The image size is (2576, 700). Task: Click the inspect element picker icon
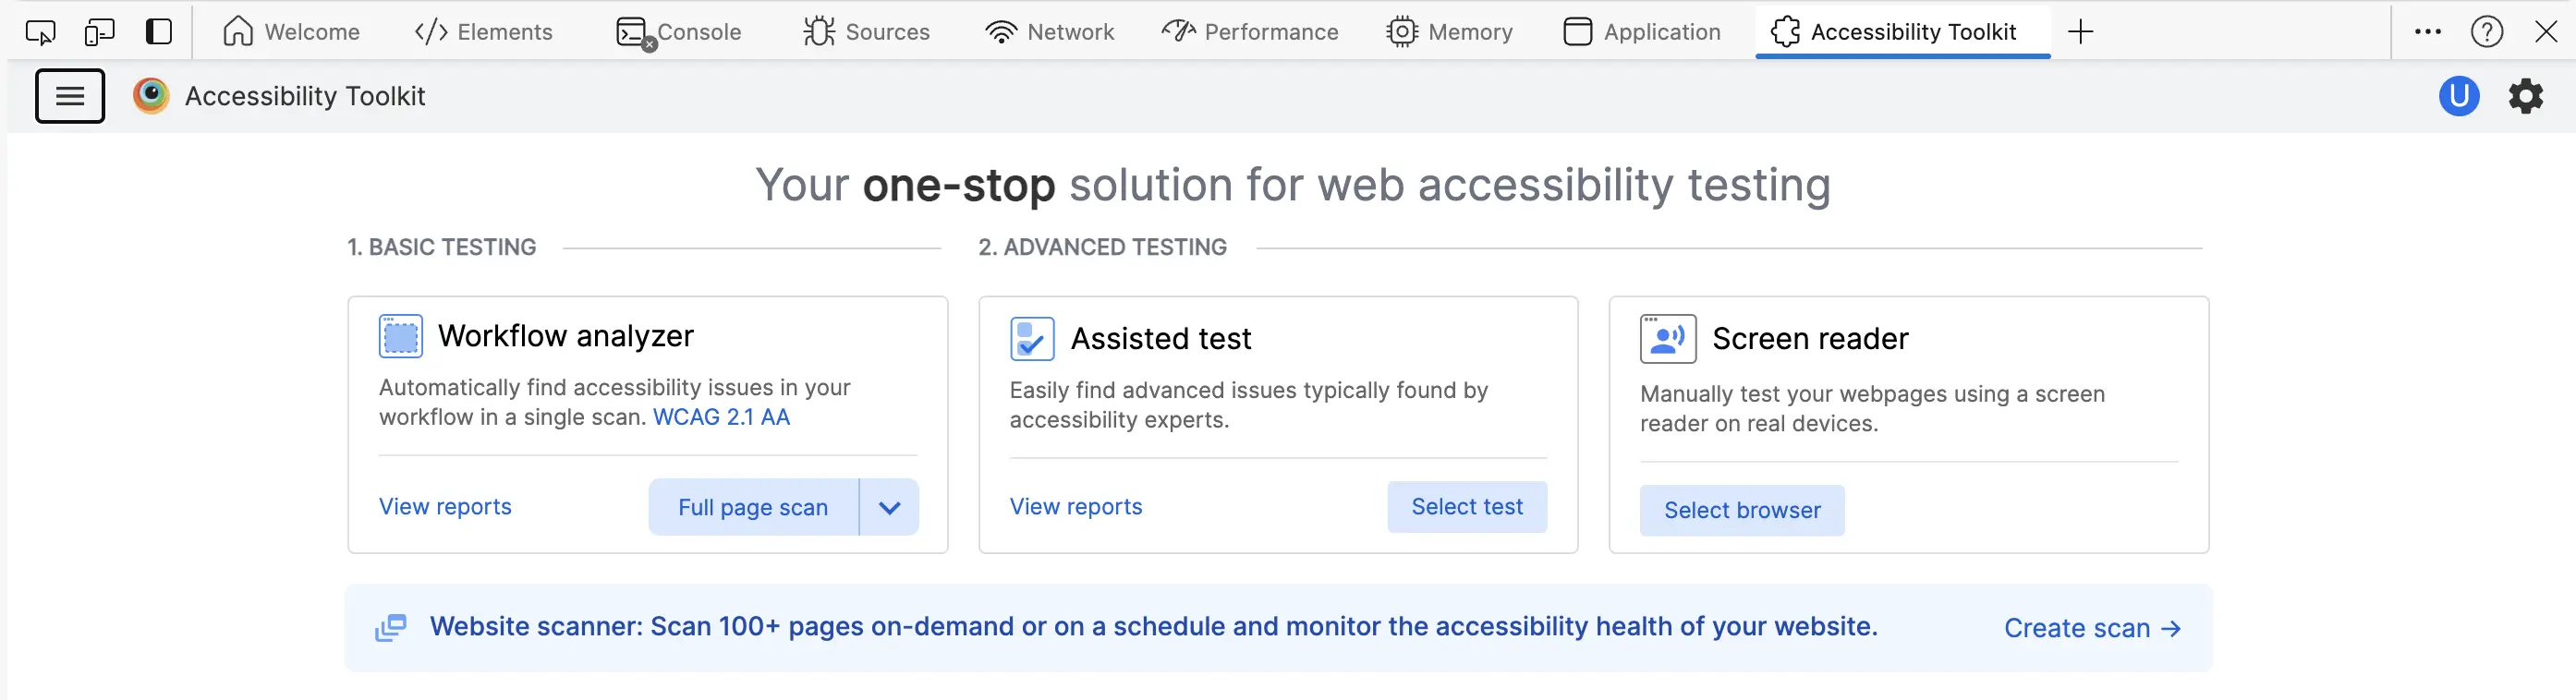click(40, 32)
